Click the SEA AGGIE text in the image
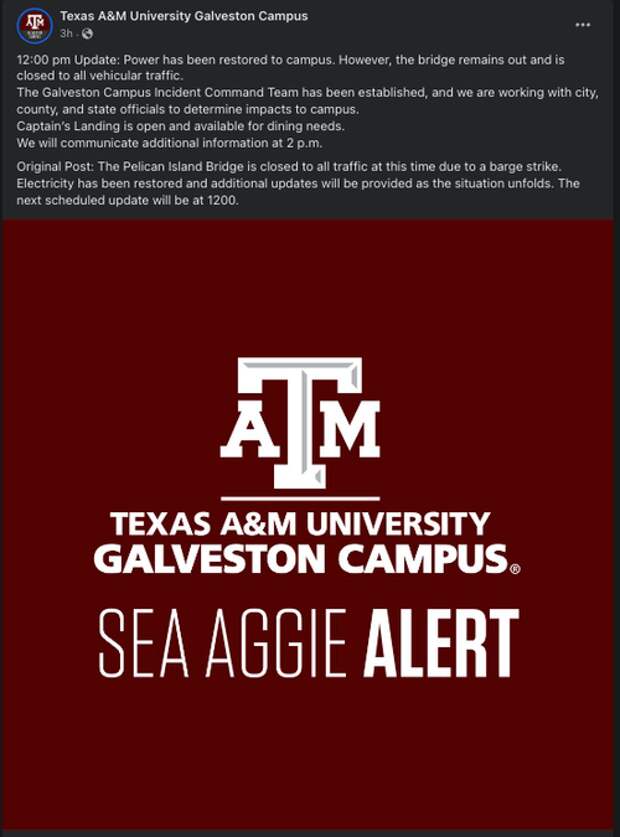 point(223,644)
